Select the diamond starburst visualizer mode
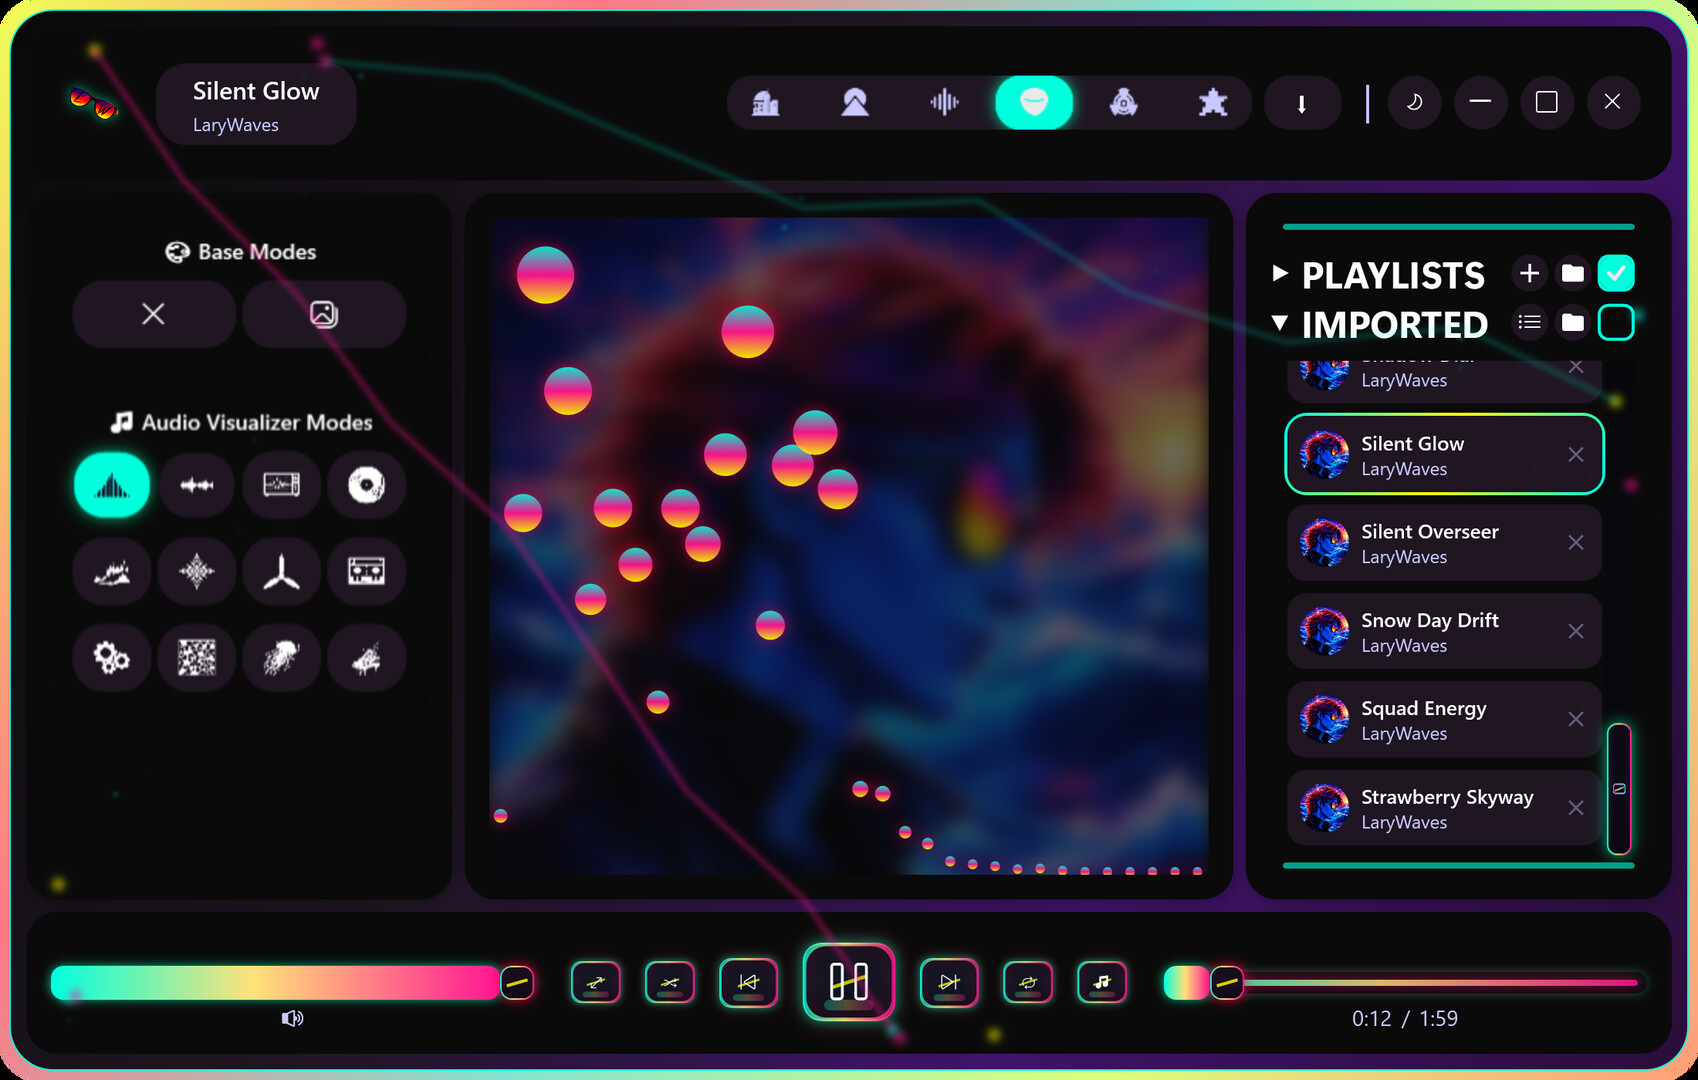This screenshot has height=1080, width=1698. (197, 572)
